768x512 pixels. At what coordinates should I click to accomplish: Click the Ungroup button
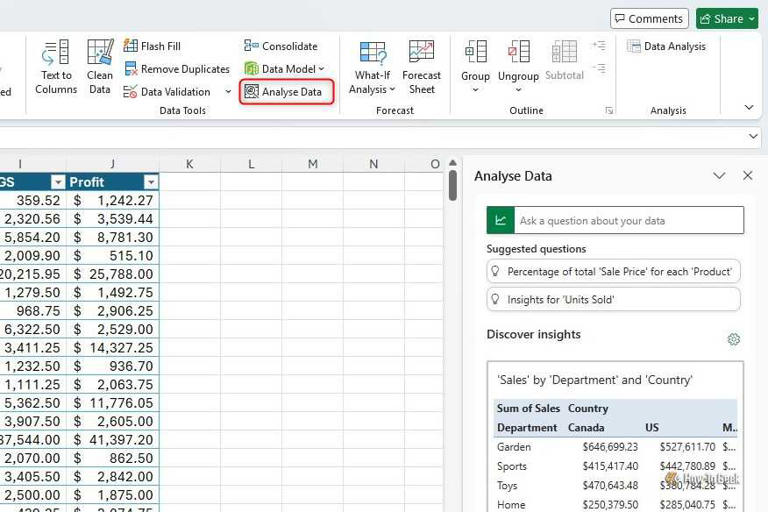click(x=518, y=59)
